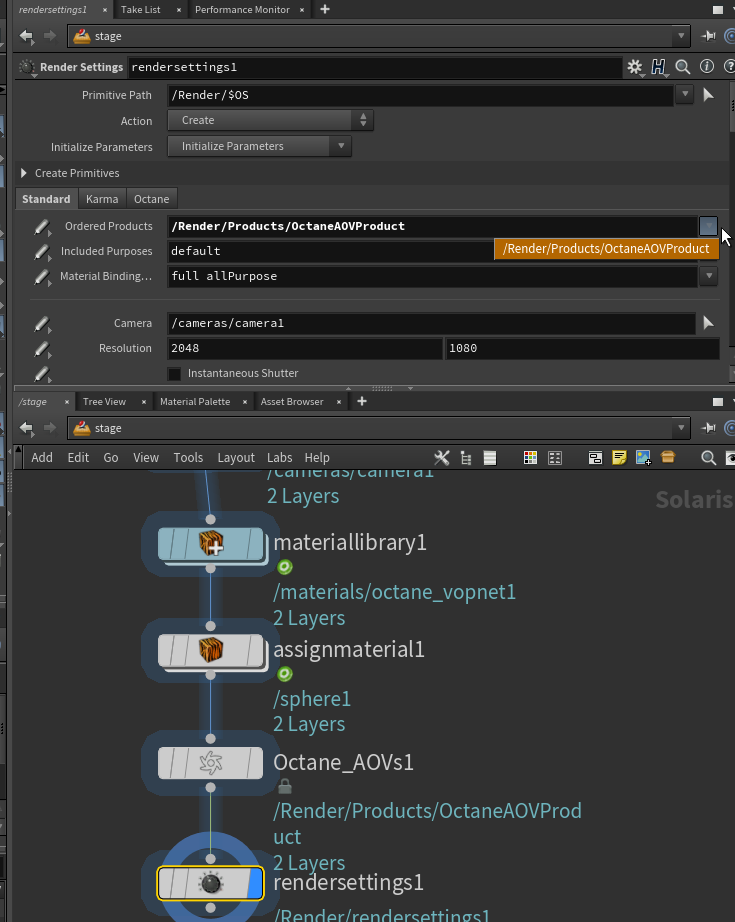Toggle bypass flag on rendersettings1 node

coord(166,883)
